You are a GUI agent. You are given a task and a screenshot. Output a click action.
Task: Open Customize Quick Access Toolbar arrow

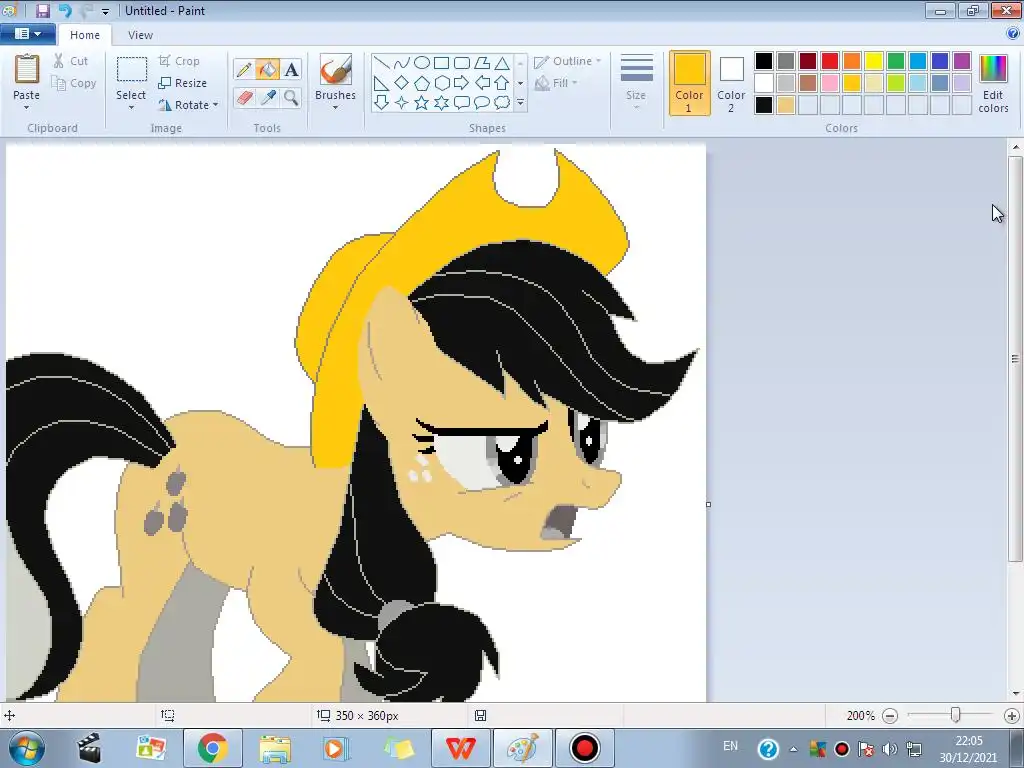click(105, 11)
